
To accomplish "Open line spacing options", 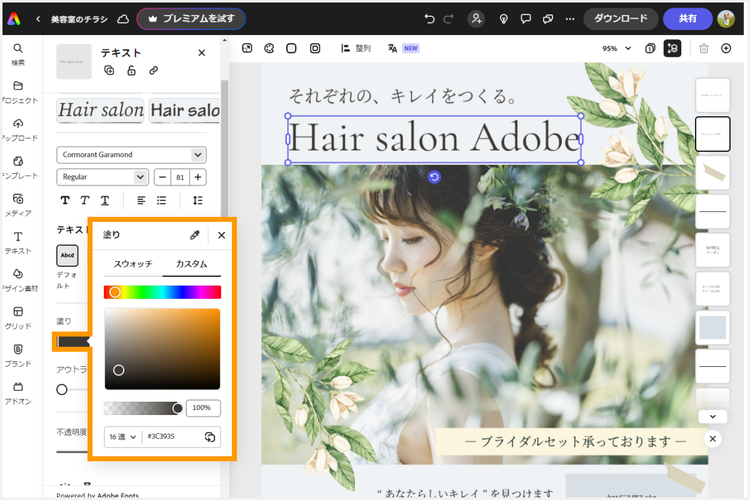I will pyautogui.click(x=198, y=200).
